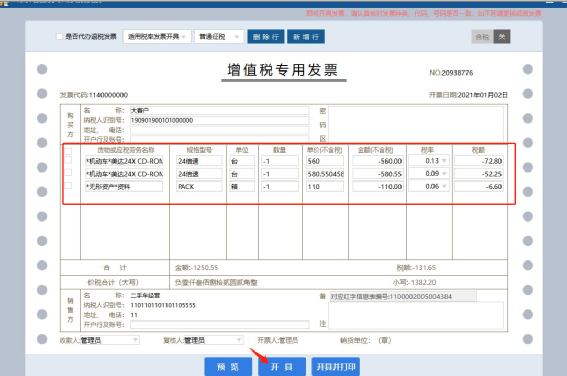Click the 增值税专用发票 title
567x376 pixels.
282,70
